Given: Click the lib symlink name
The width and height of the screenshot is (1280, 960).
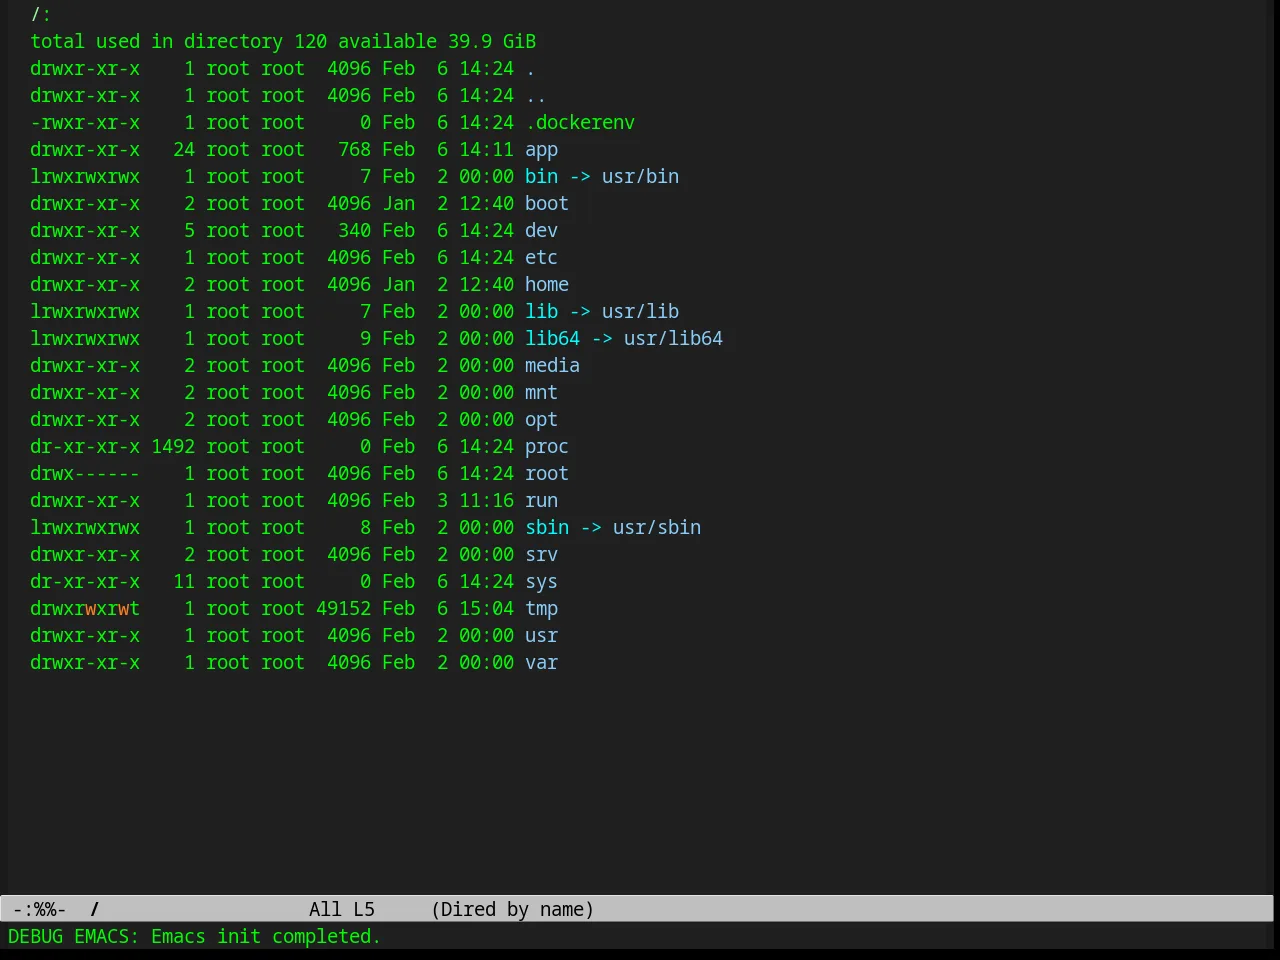Looking at the screenshot, I should 541,312.
